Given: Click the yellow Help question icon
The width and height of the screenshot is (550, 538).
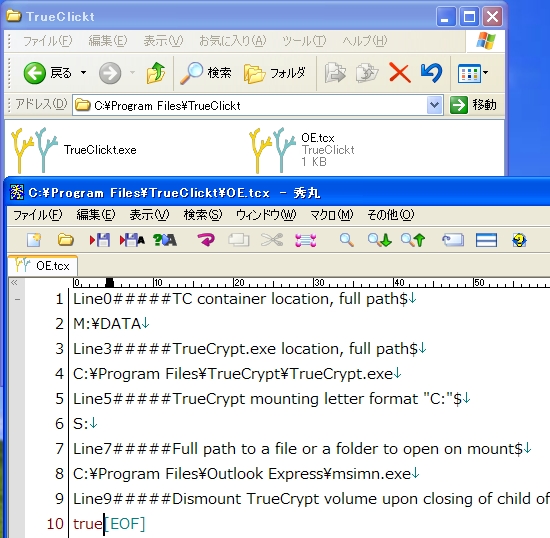Looking at the screenshot, I should (519, 240).
